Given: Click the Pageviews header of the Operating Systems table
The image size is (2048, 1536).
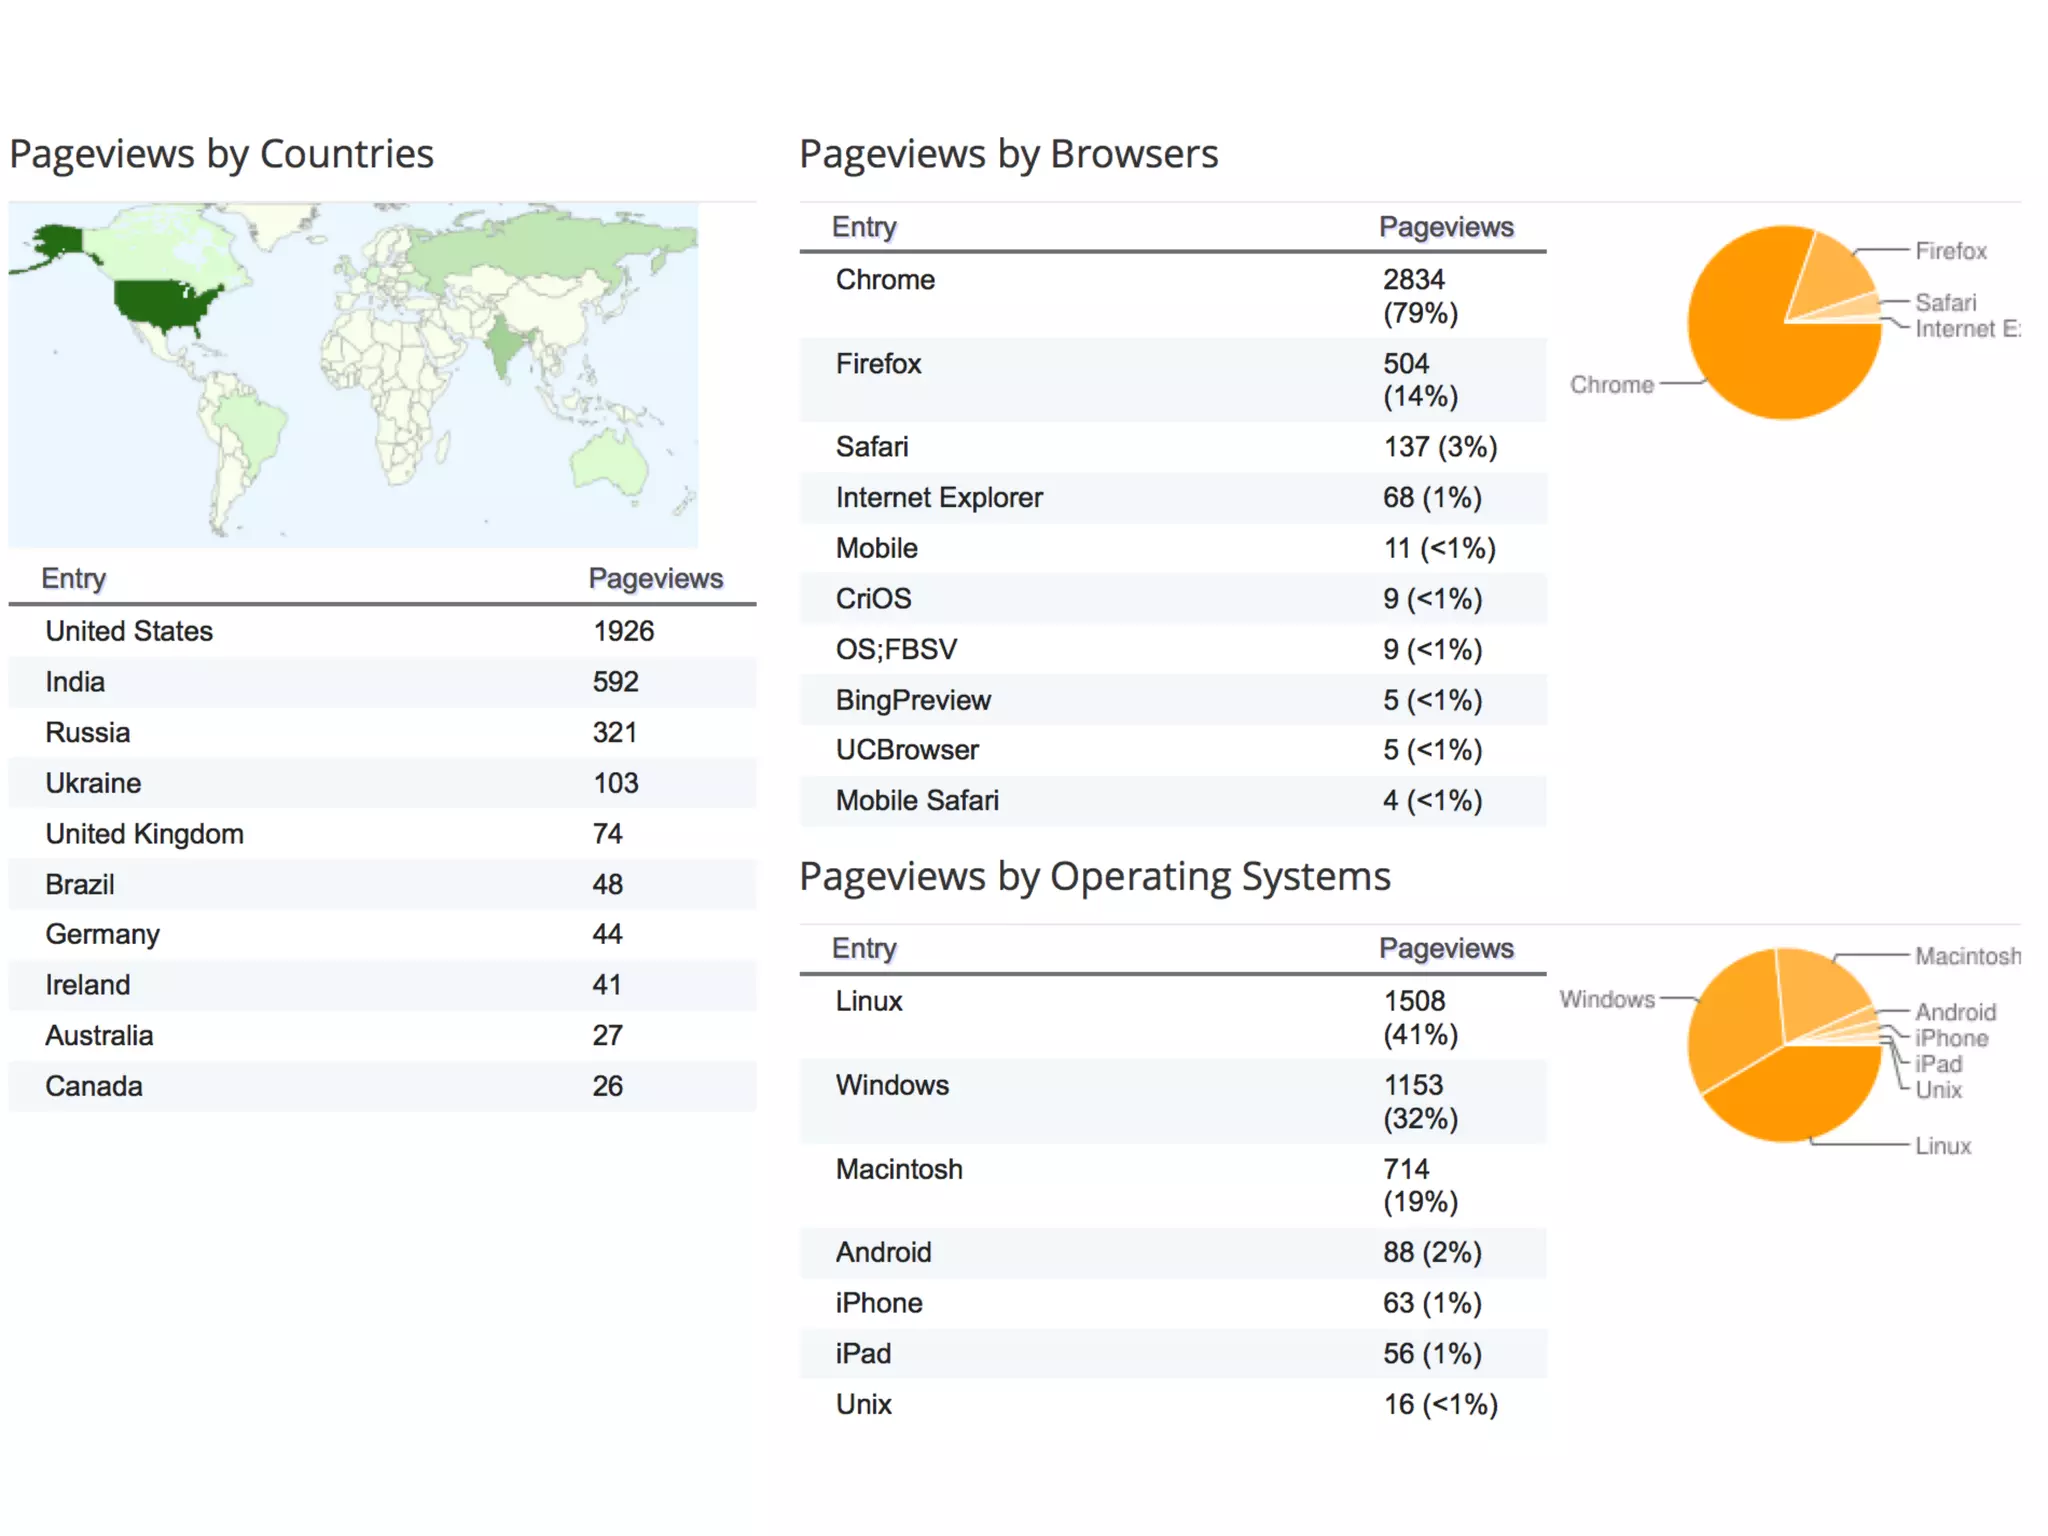Looking at the screenshot, I should click(x=1445, y=948).
